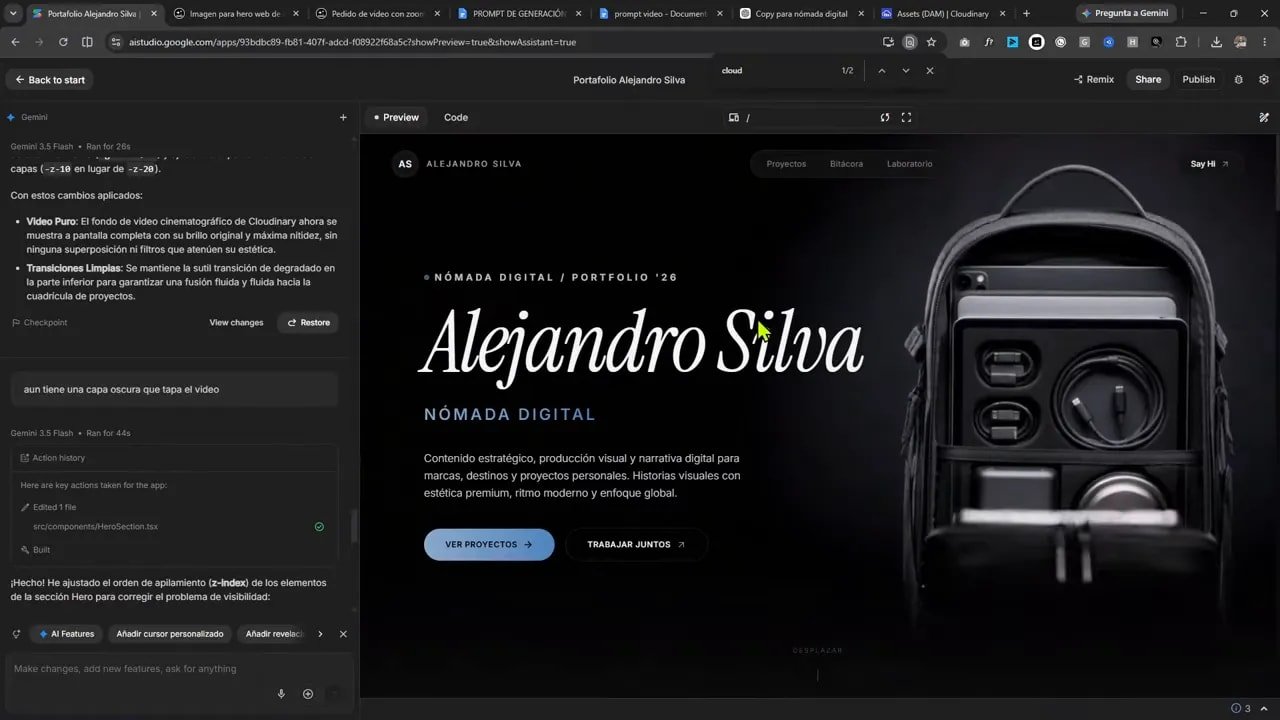Image resolution: width=1280 pixels, height=720 pixels.
Task: Reload the browser page
Action: coord(63,42)
